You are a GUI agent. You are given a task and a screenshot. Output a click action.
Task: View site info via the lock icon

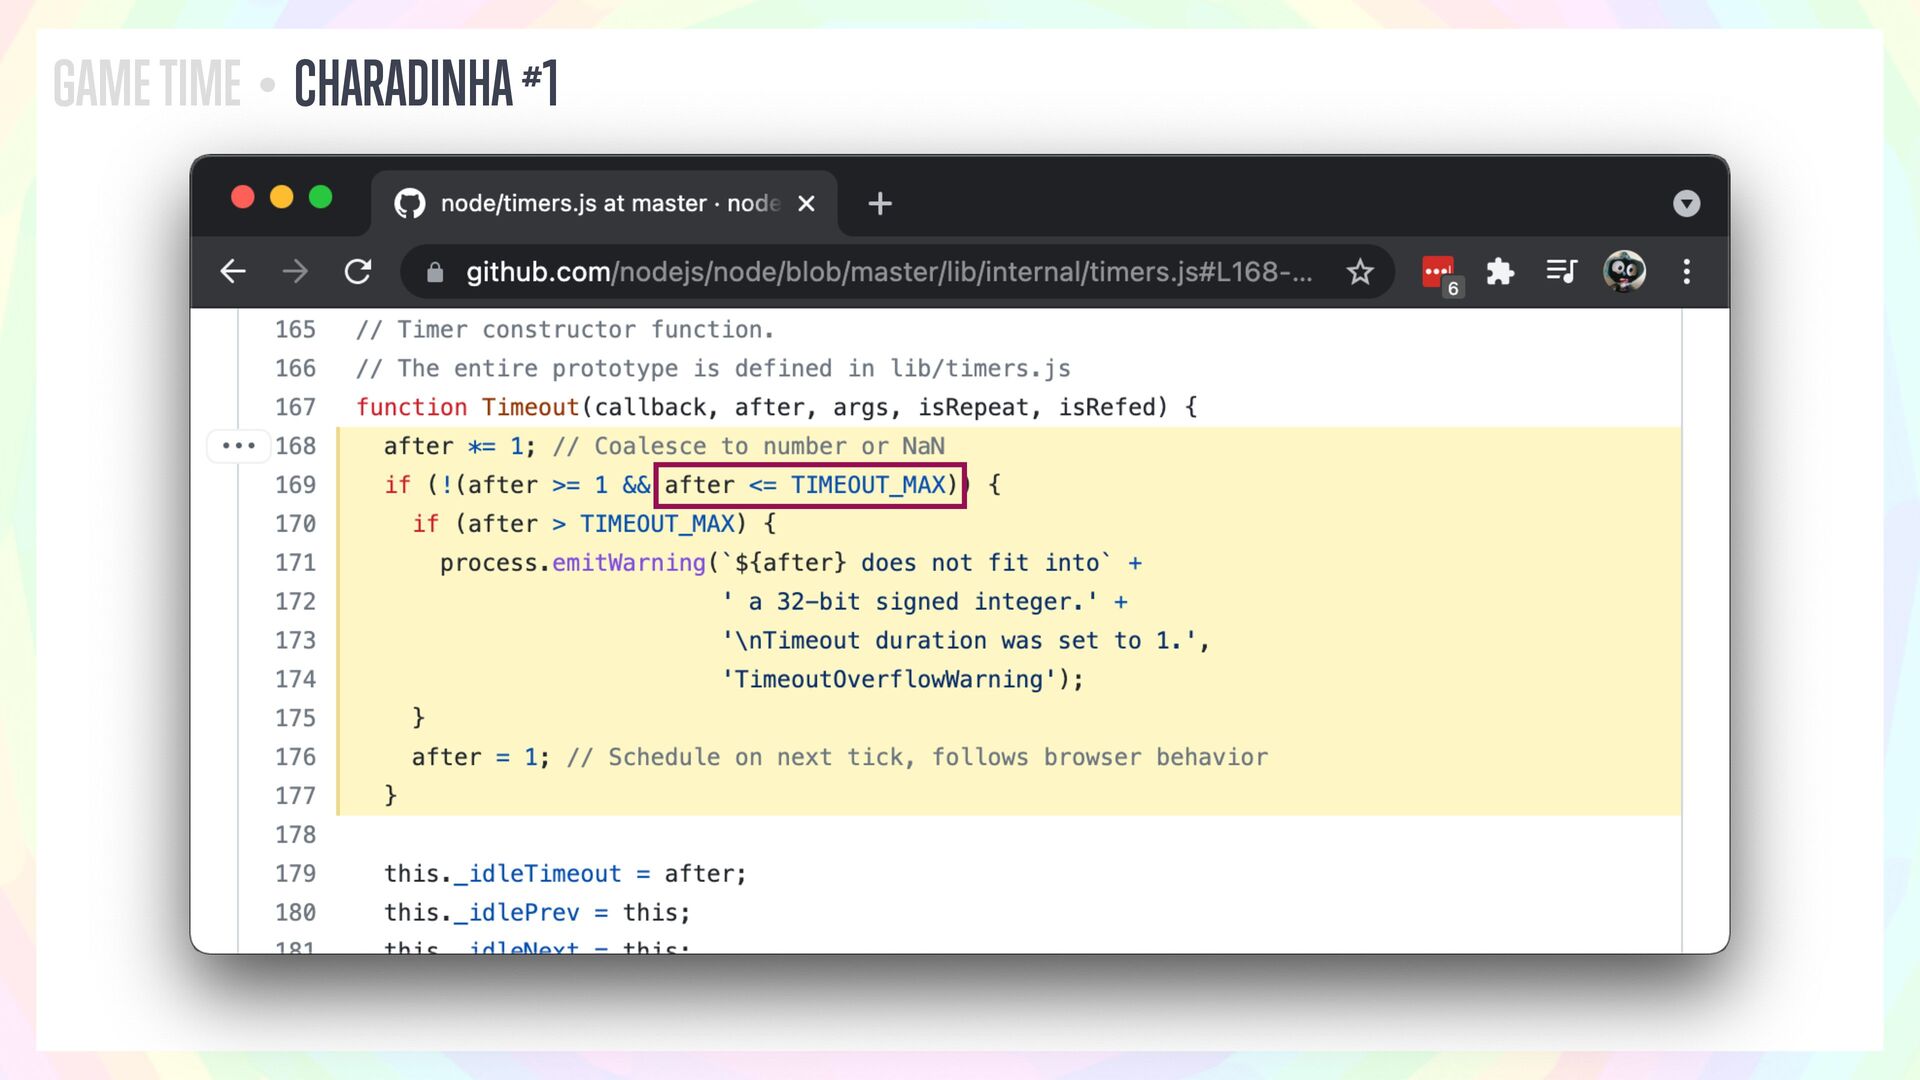(435, 272)
